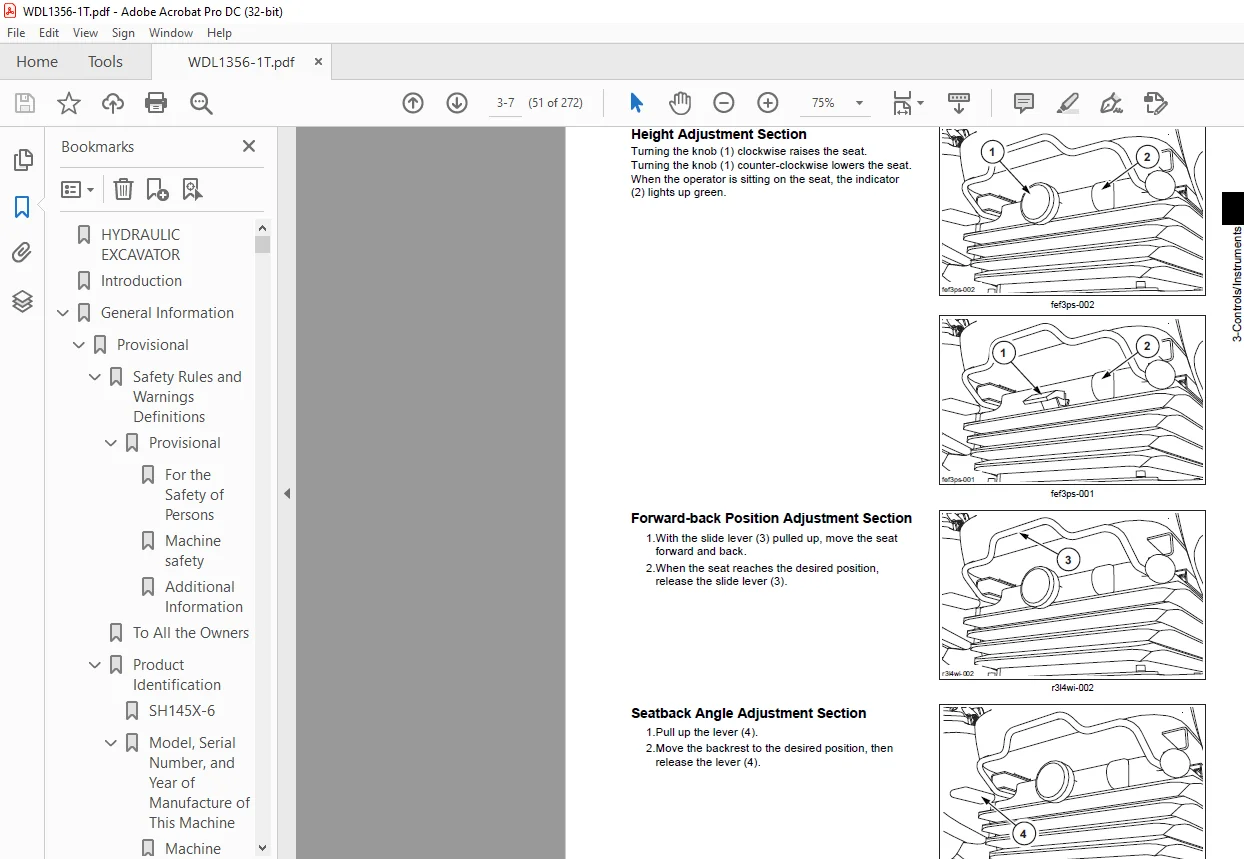Activate the Hand pan tool
Viewport: 1244px width, 859px height.
tap(680, 103)
